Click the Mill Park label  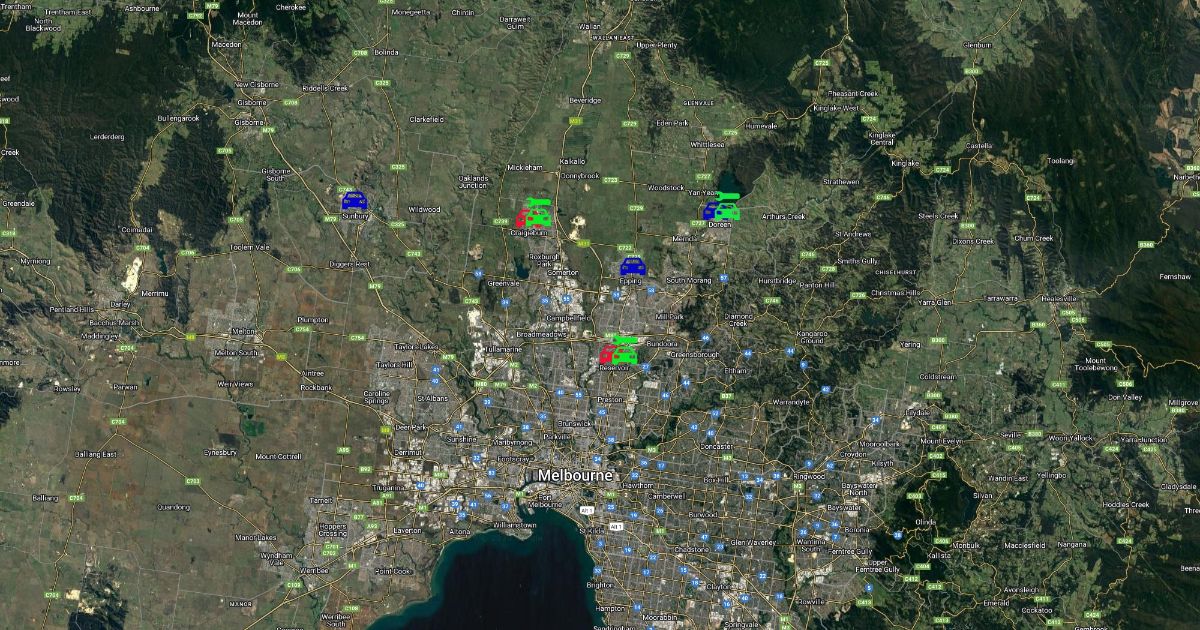tap(668, 316)
